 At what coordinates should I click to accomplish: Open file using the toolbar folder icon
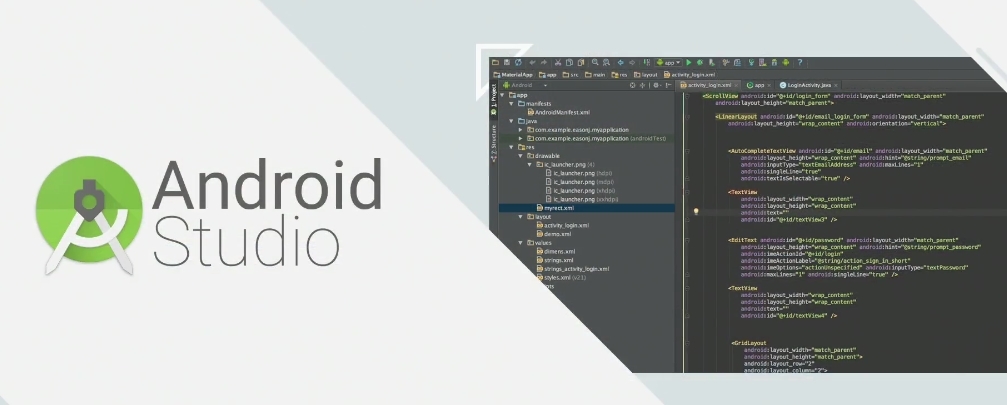495,62
